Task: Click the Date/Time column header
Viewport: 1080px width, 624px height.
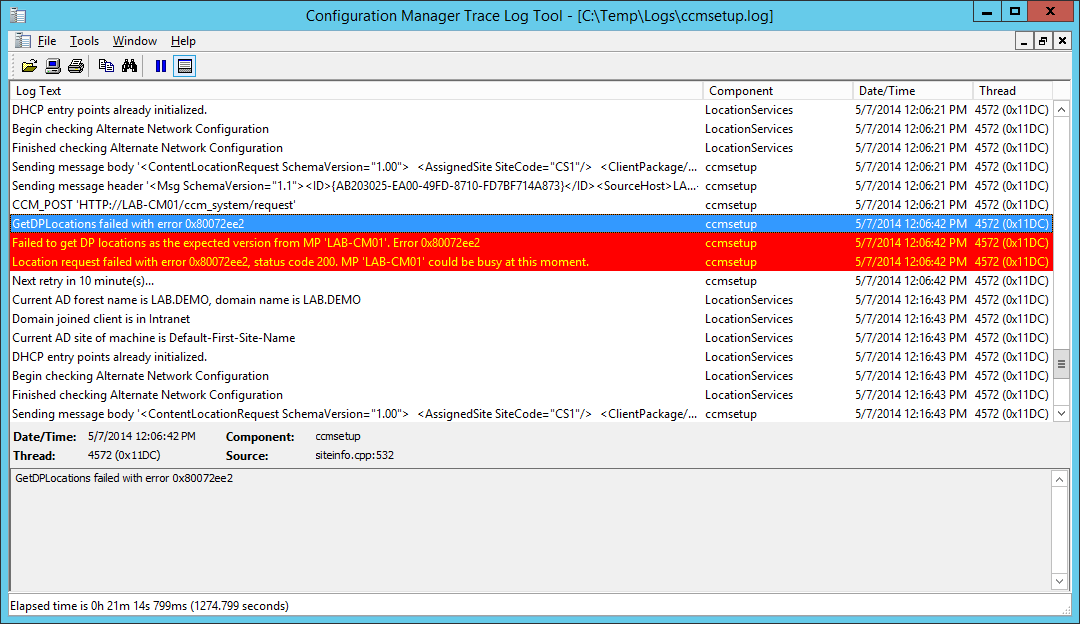Action: (x=913, y=91)
